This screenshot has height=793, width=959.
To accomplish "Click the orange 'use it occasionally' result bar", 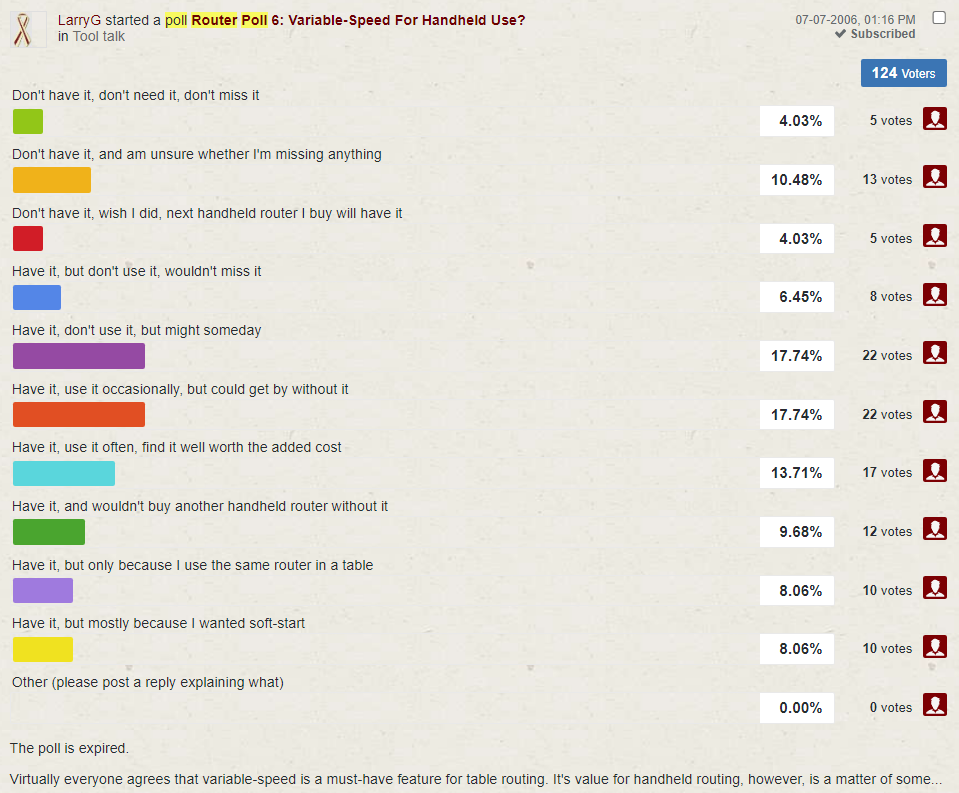I will [x=79, y=415].
